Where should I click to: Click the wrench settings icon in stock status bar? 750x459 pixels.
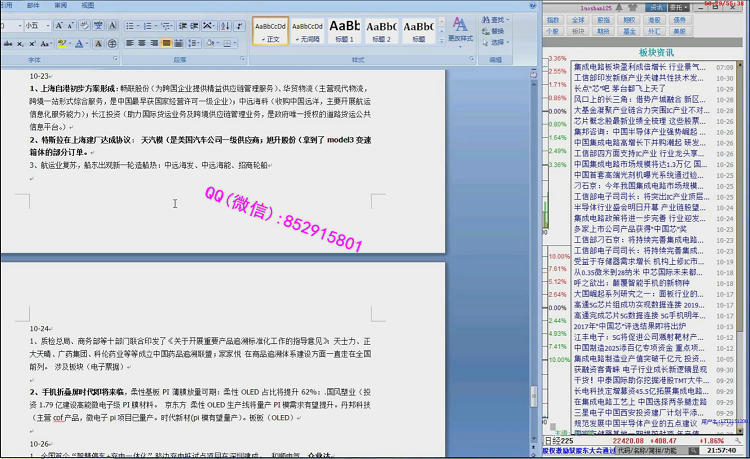[736, 439]
